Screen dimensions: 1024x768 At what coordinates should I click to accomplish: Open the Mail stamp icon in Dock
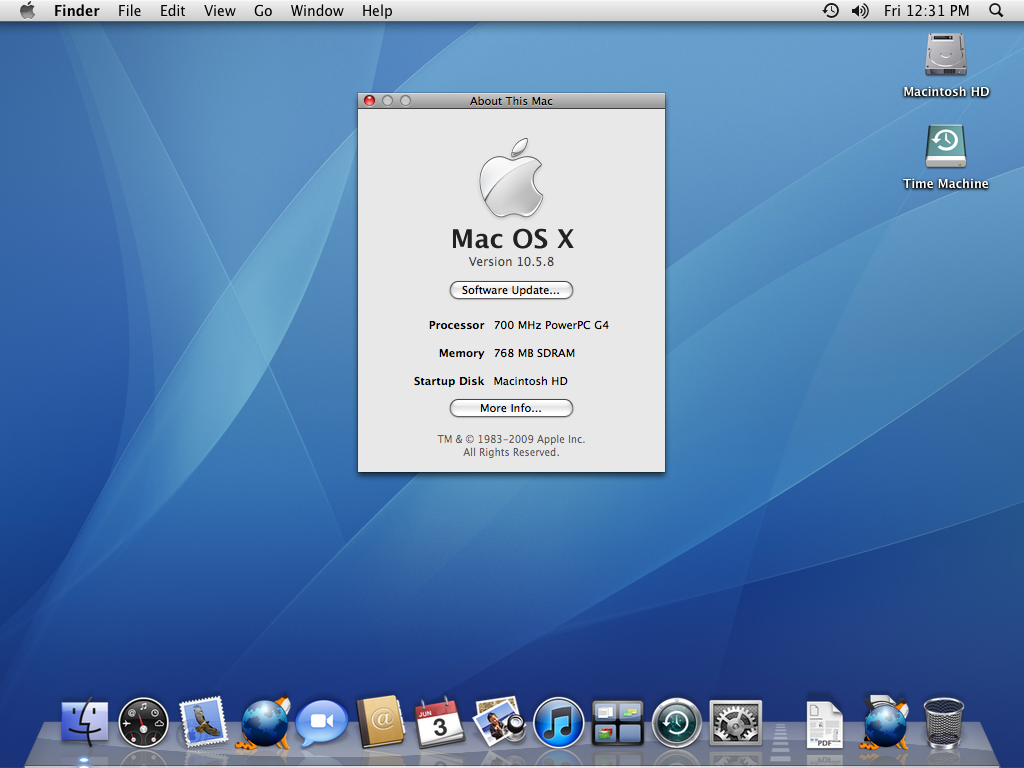pyautogui.click(x=203, y=722)
